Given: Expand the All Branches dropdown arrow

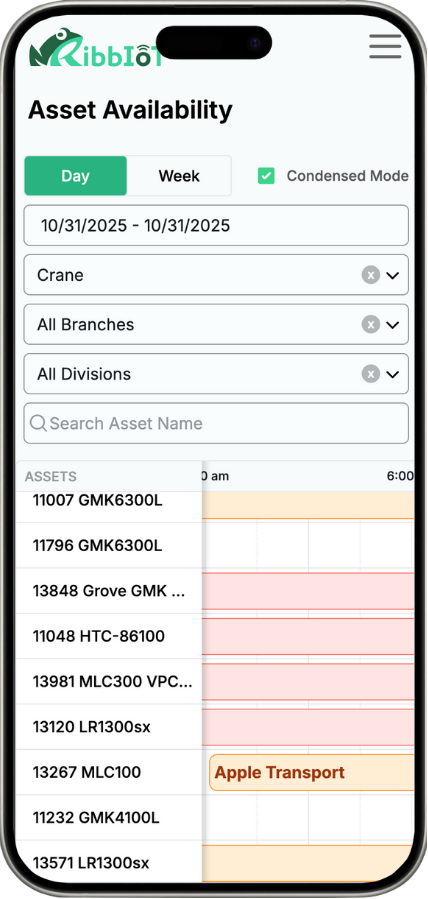Looking at the screenshot, I should click(x=392, y=325).
